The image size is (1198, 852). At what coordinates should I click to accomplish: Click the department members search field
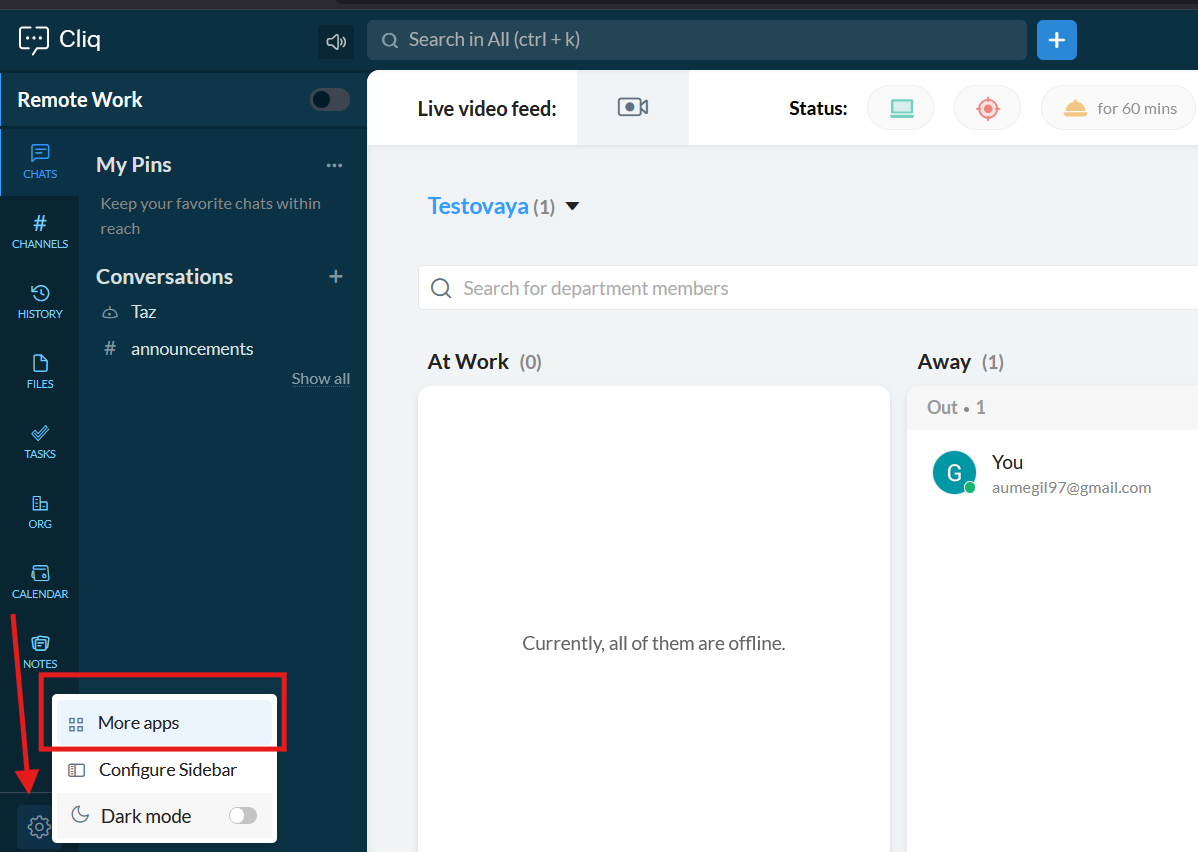[800, 288]
